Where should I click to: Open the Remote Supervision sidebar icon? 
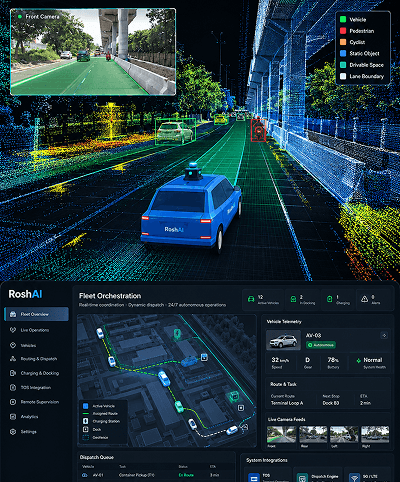click(13, 402)
